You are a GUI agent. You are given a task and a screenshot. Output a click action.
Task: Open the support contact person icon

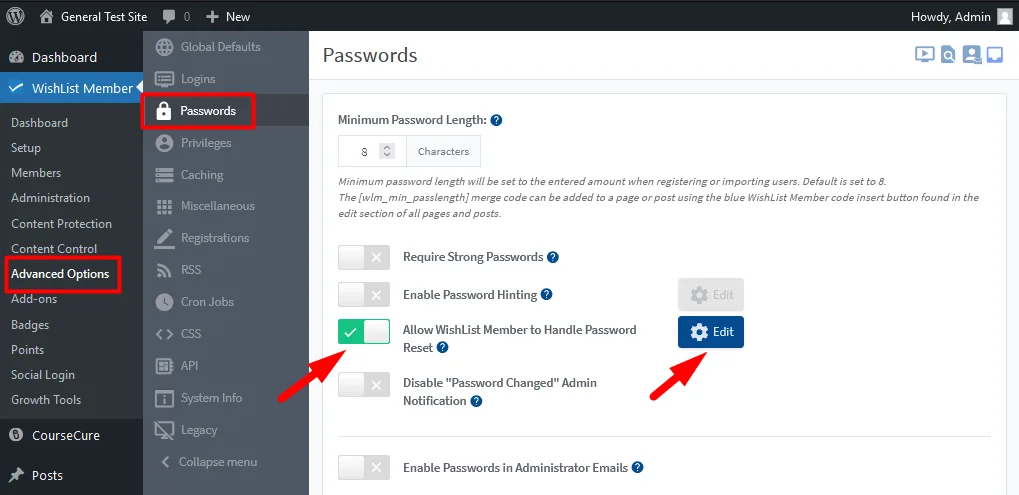(x=972, y=55)
